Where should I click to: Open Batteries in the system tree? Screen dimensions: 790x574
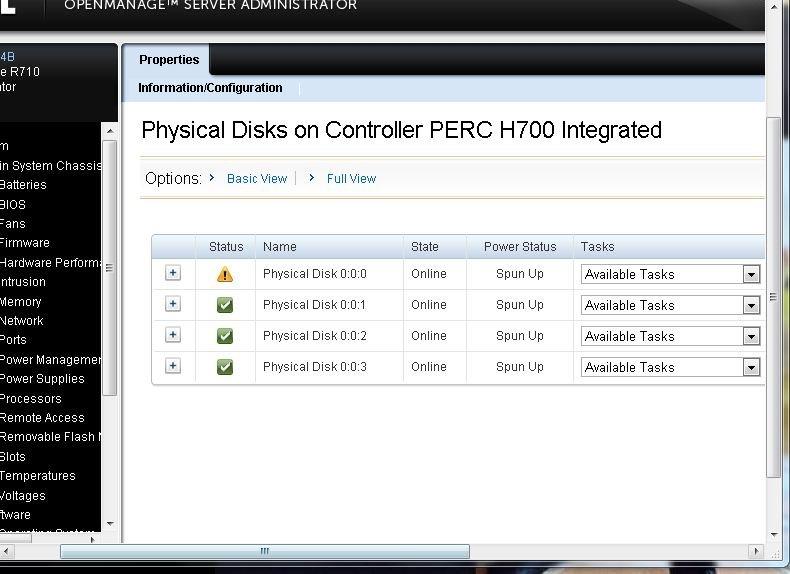pos(23,185)
